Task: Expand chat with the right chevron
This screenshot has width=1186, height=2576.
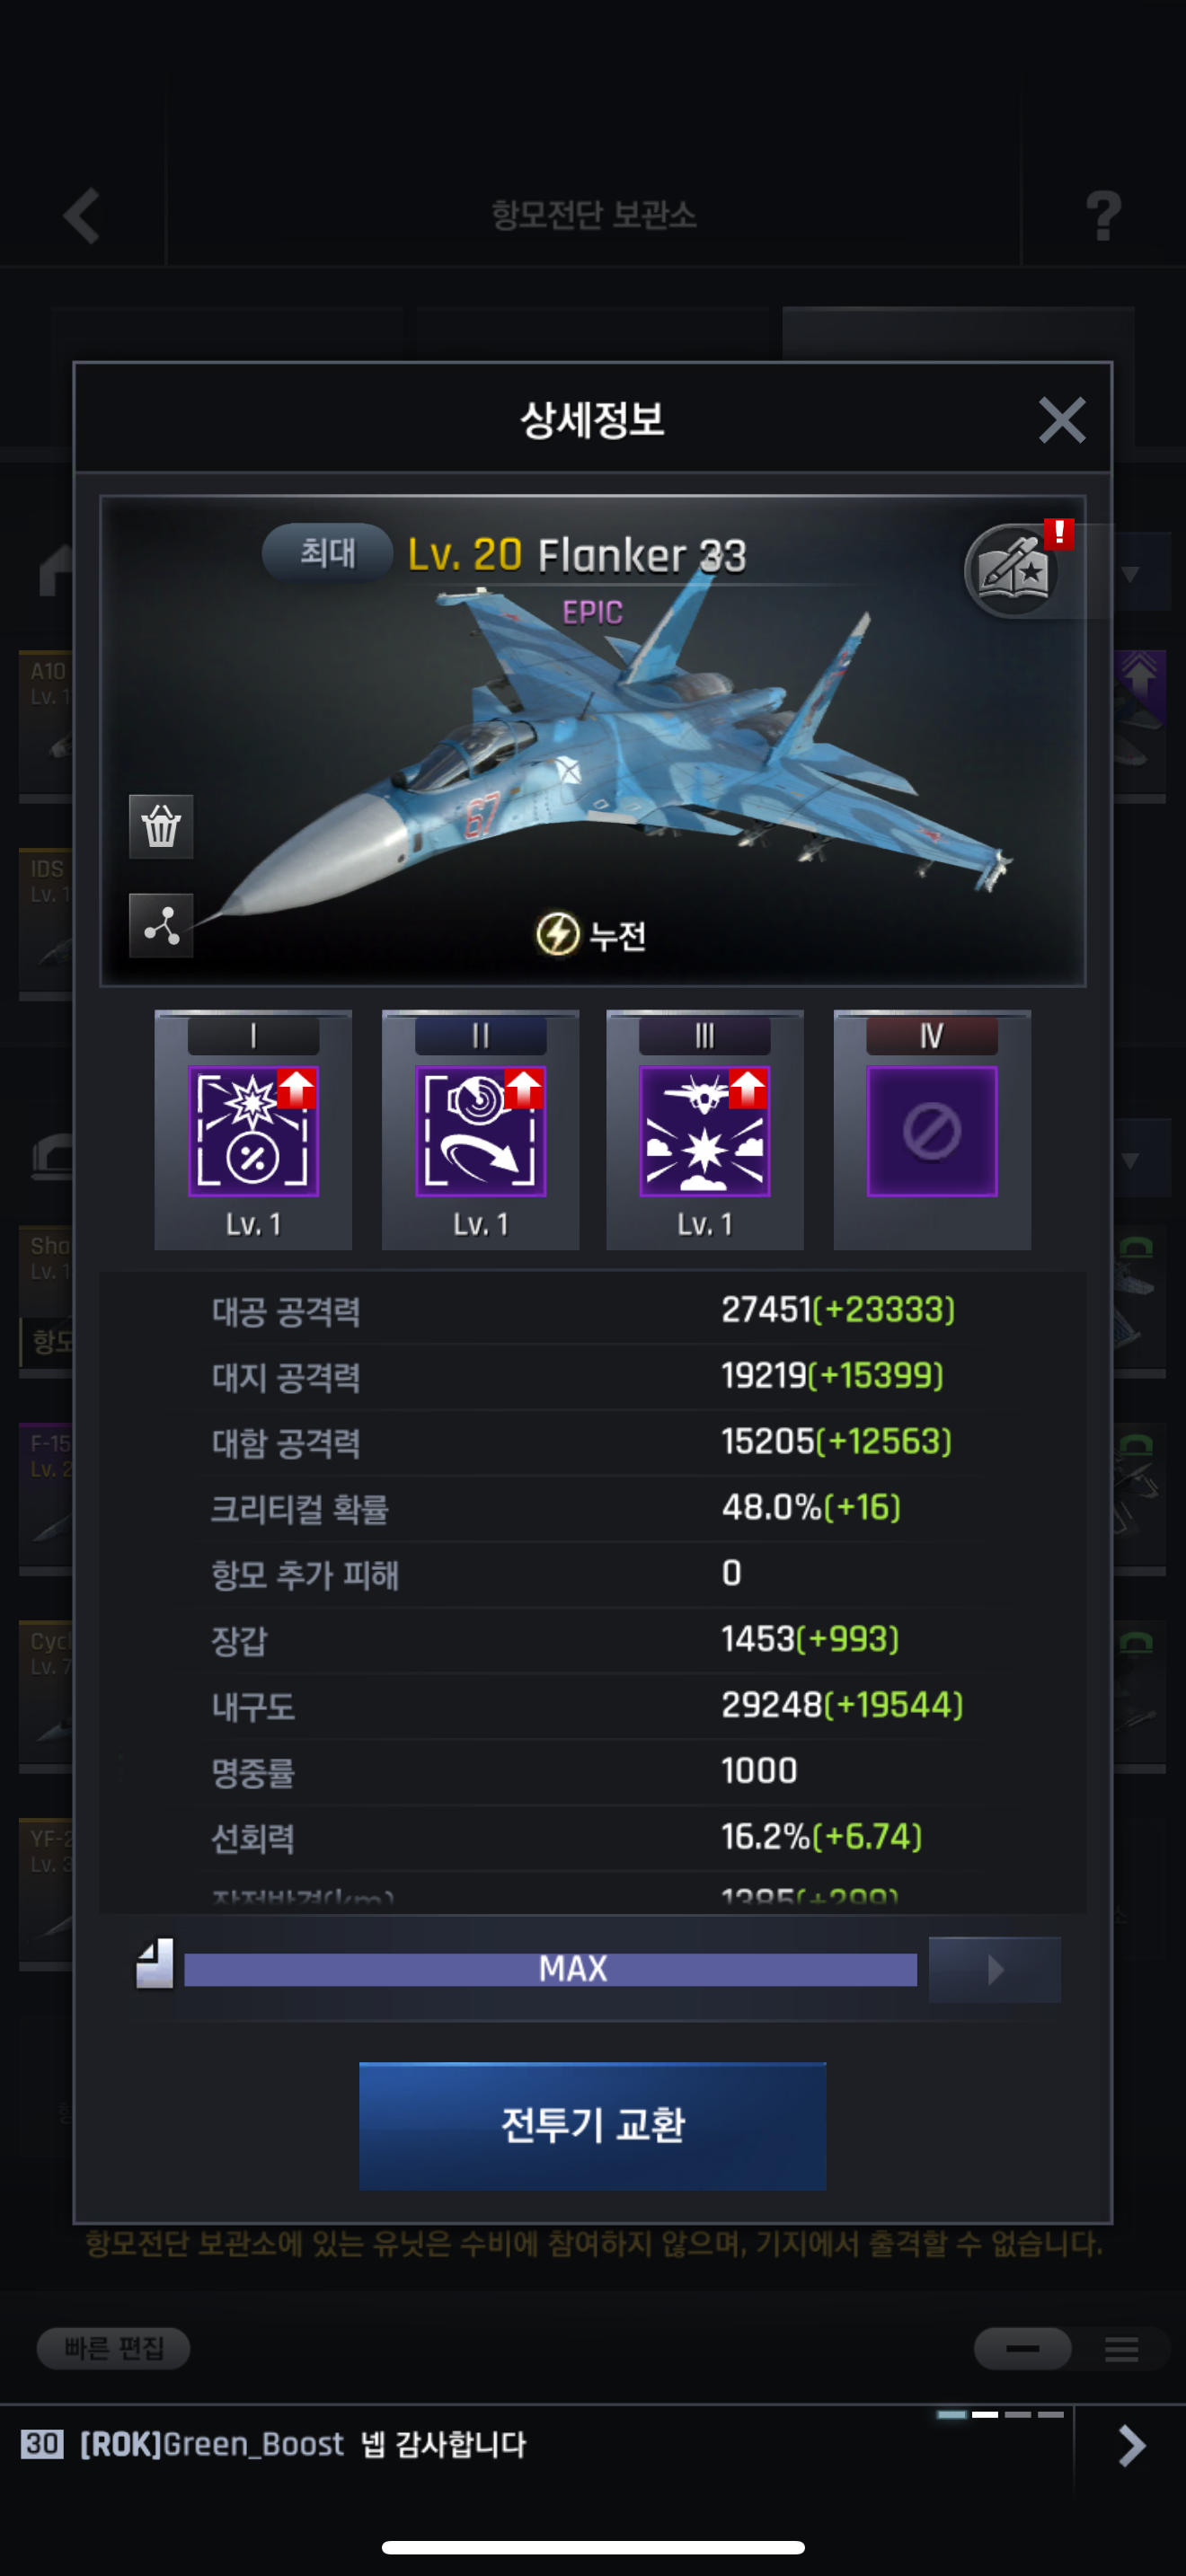Action: 1131,2446
